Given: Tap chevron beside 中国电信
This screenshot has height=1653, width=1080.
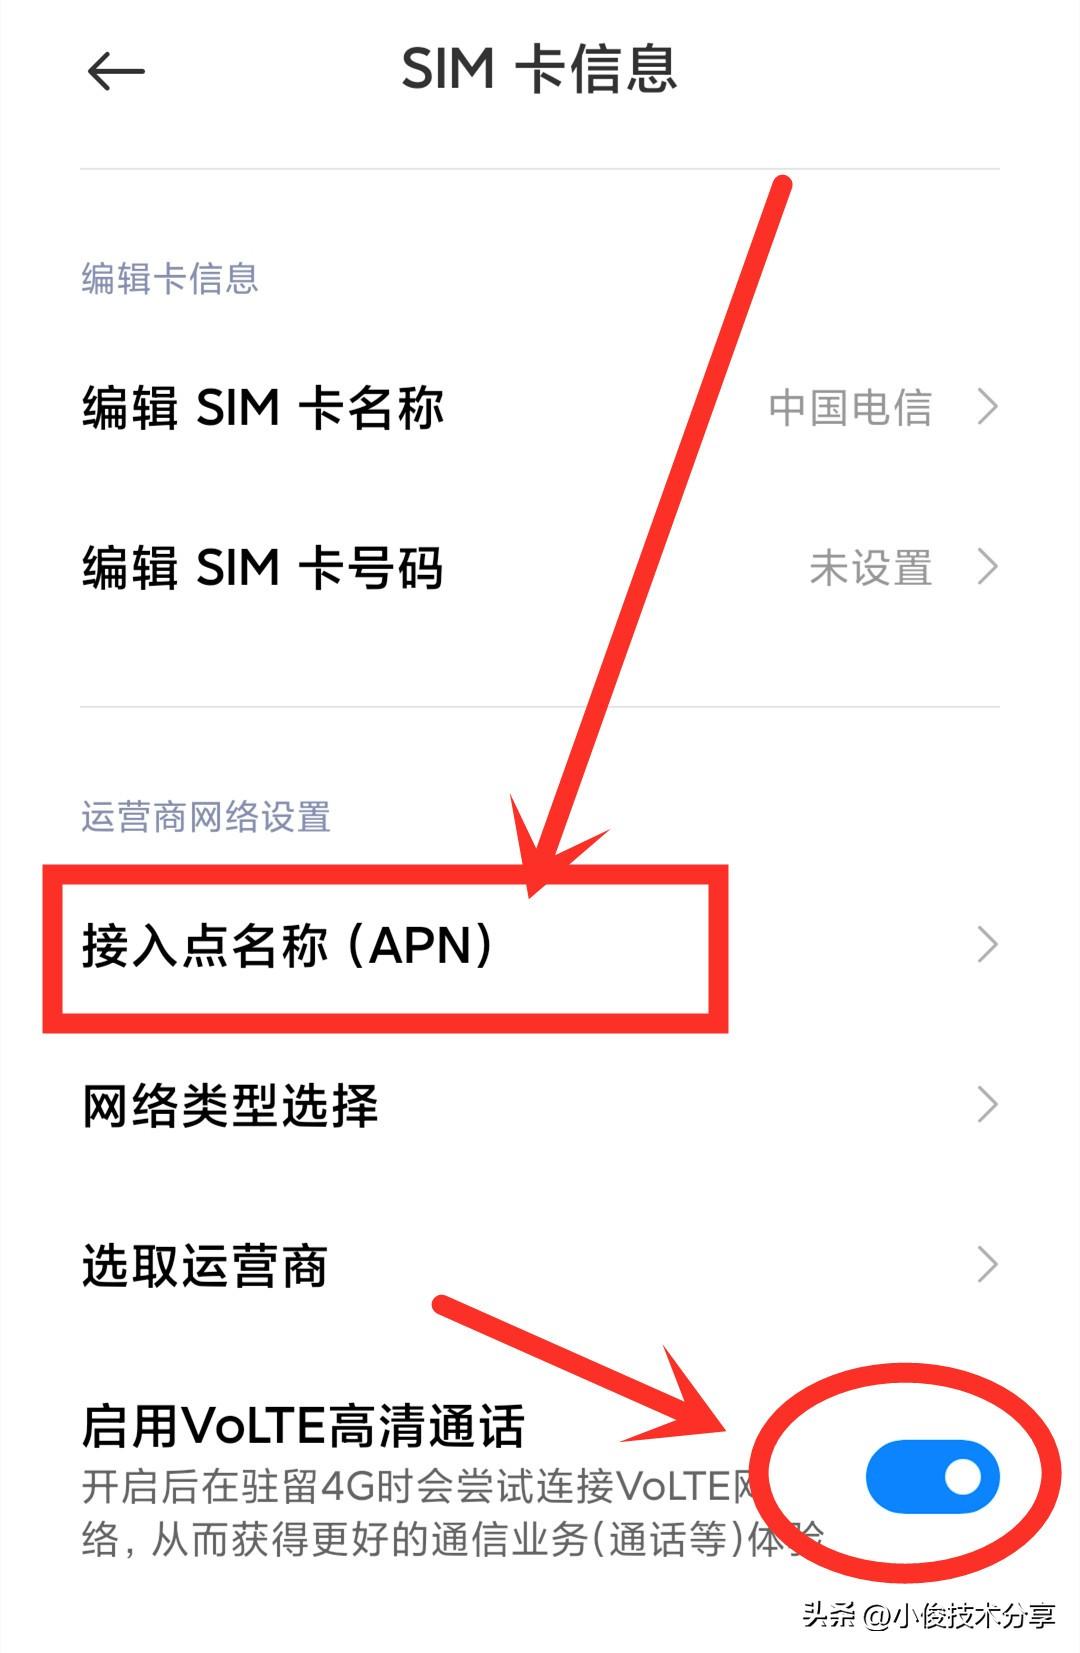Looking at the screenshot, I should tap(987, 407).
